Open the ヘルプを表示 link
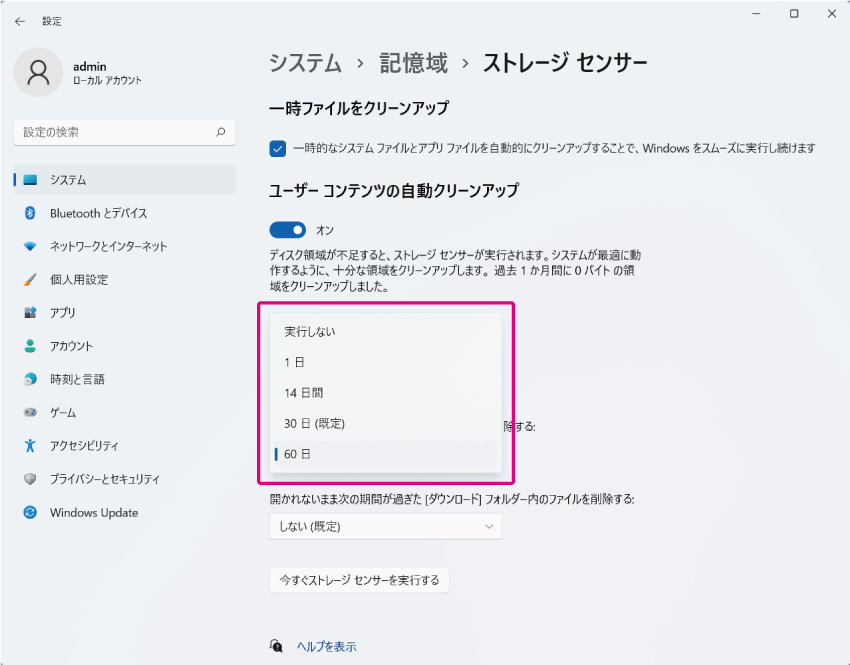850x665 pixels. click(x=326, y=646)
